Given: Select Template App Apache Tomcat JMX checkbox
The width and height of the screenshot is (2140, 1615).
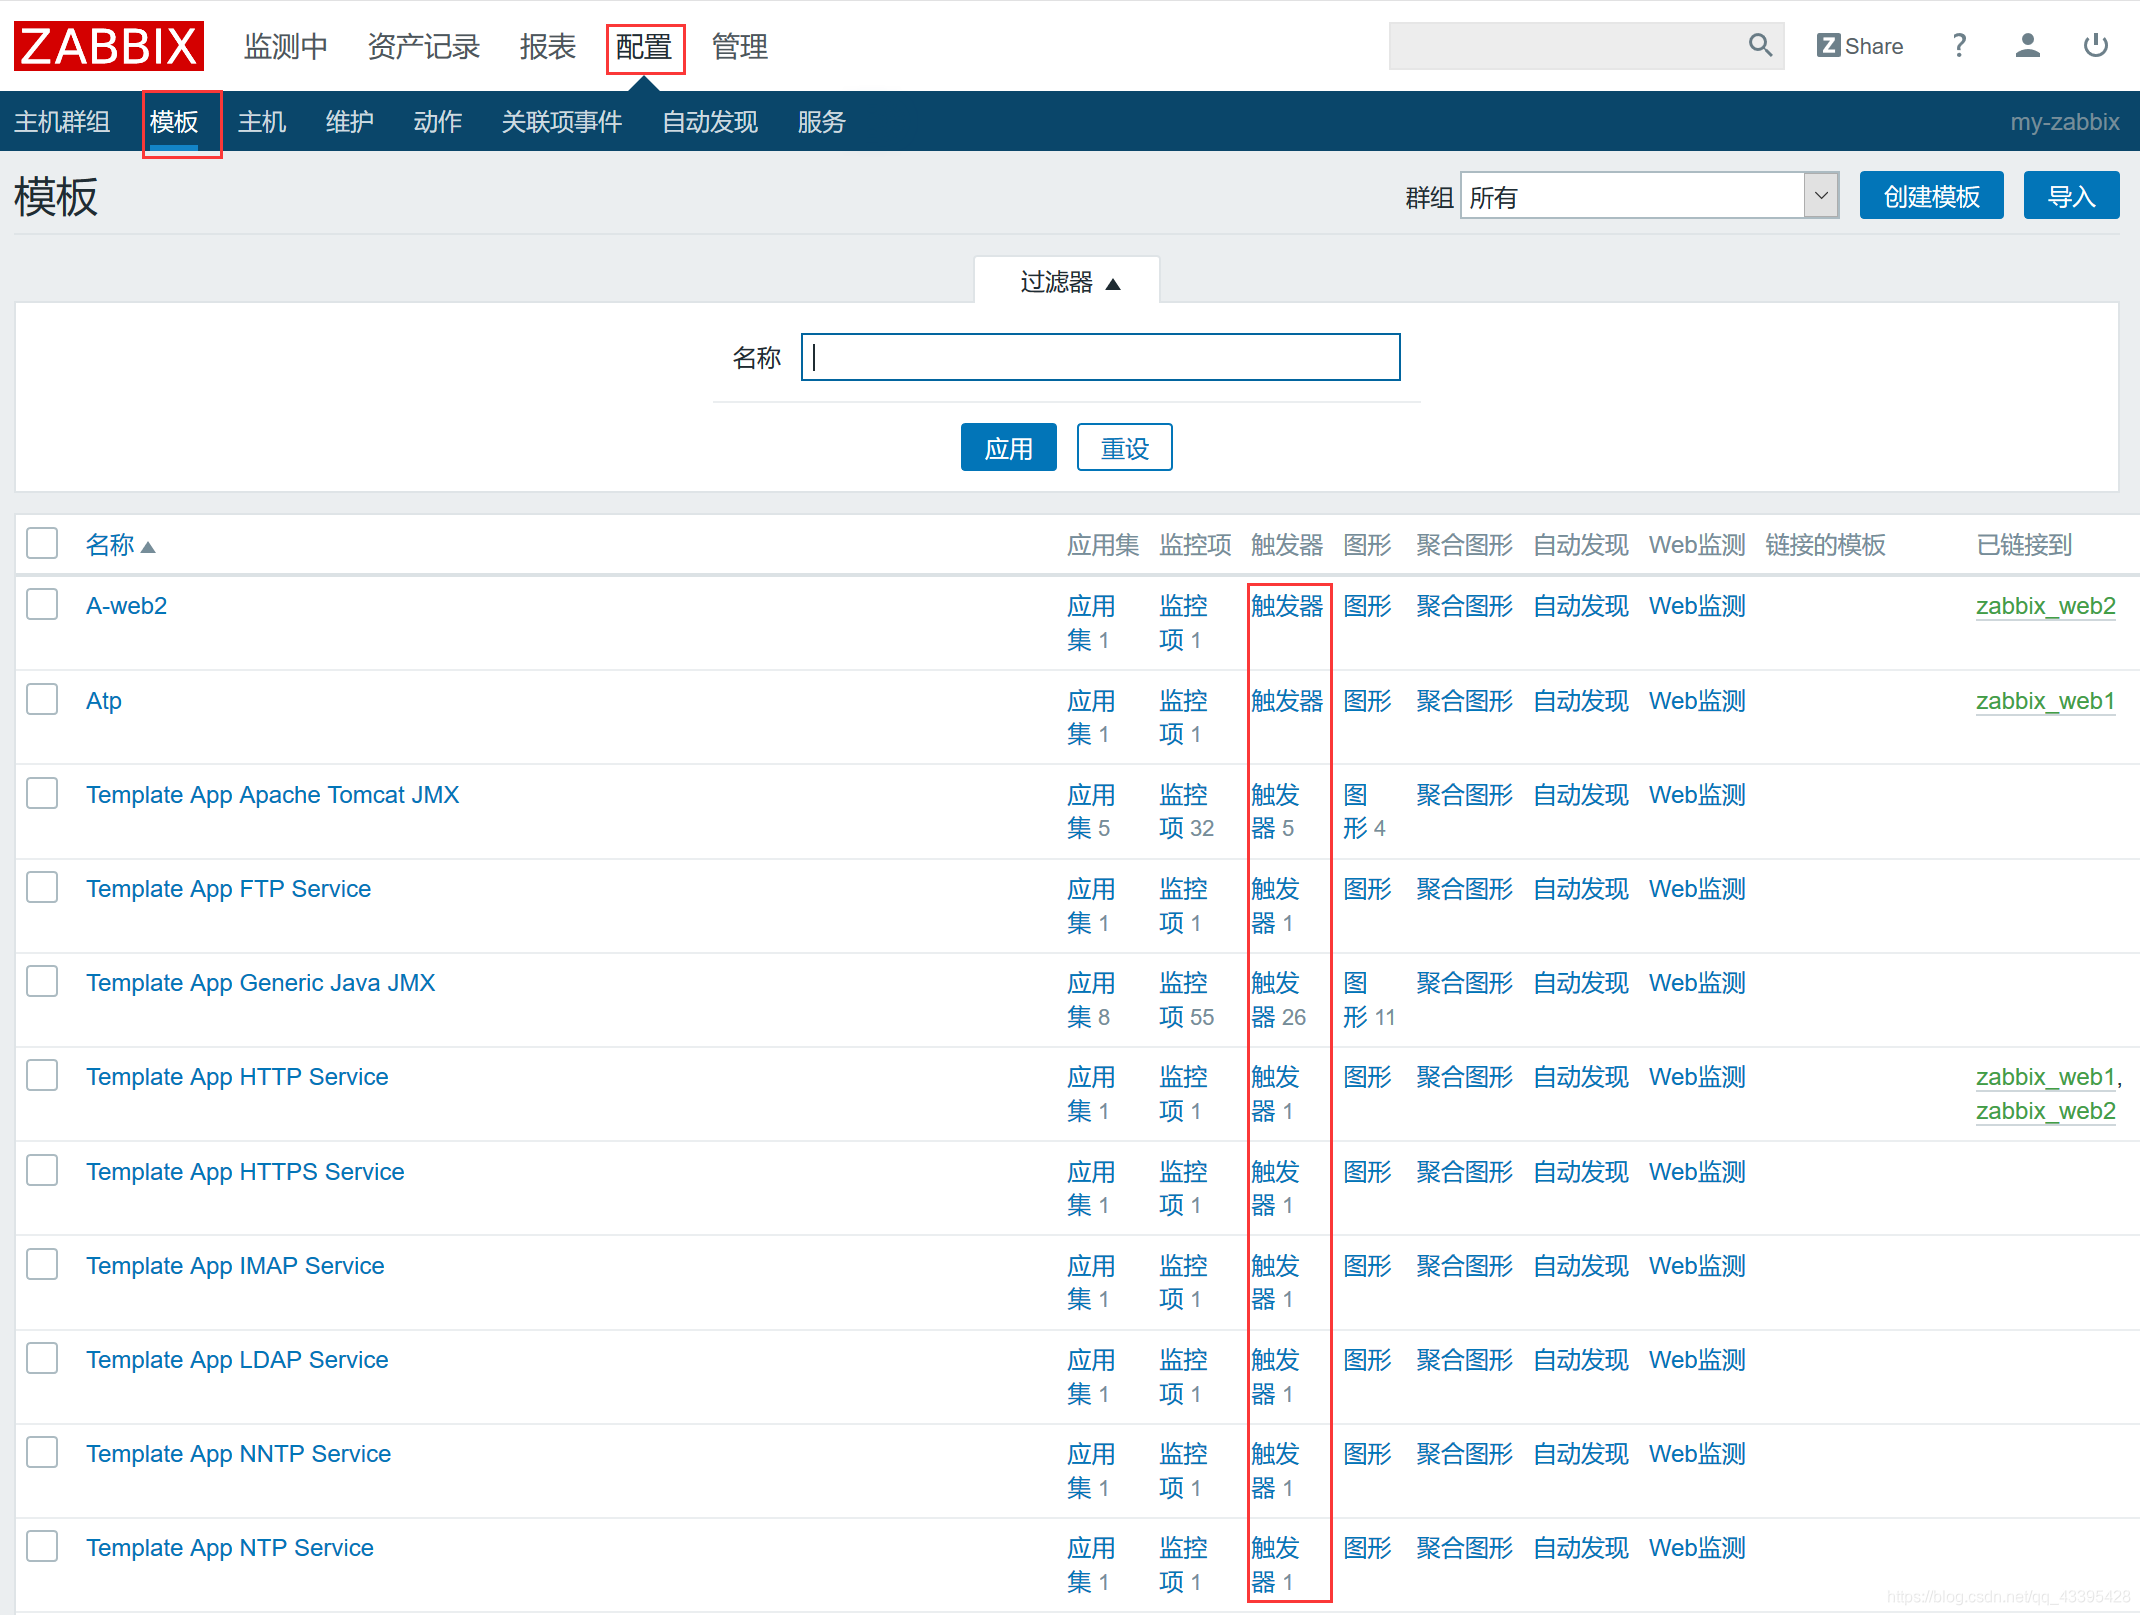Looking at the screenshot, I should 42,793.
